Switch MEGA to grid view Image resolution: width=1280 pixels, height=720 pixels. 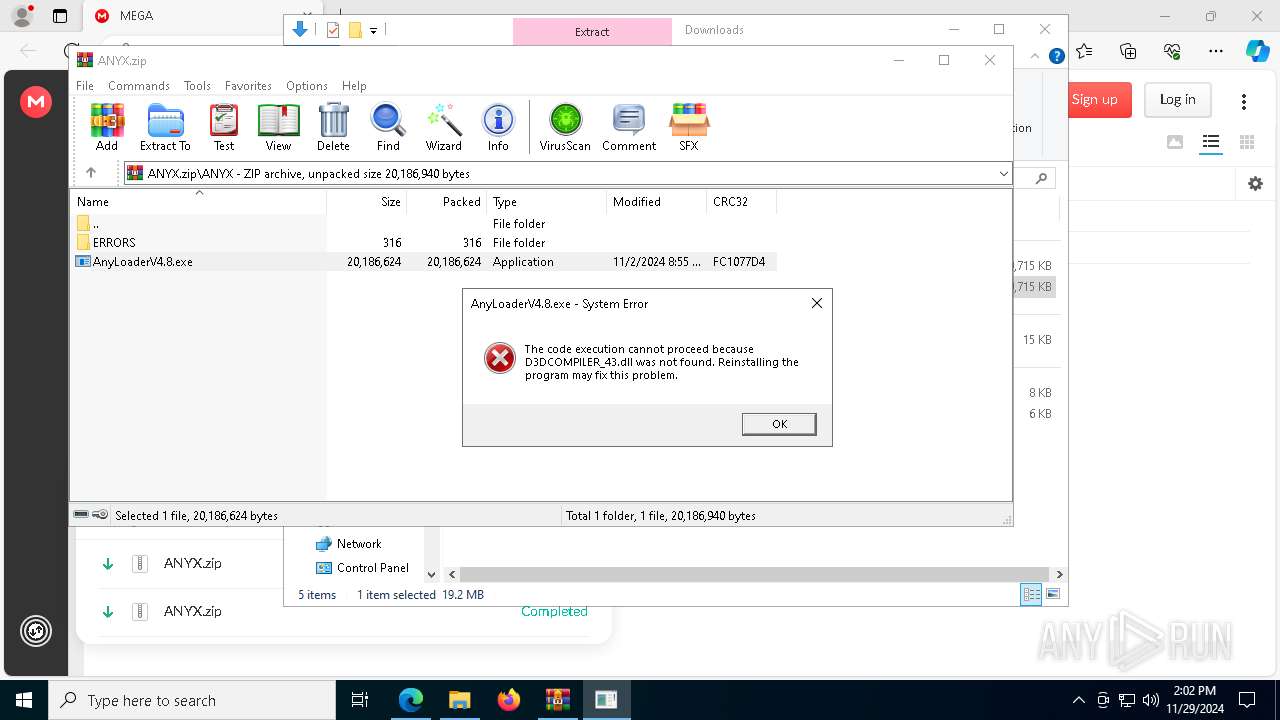point(1247,142)
